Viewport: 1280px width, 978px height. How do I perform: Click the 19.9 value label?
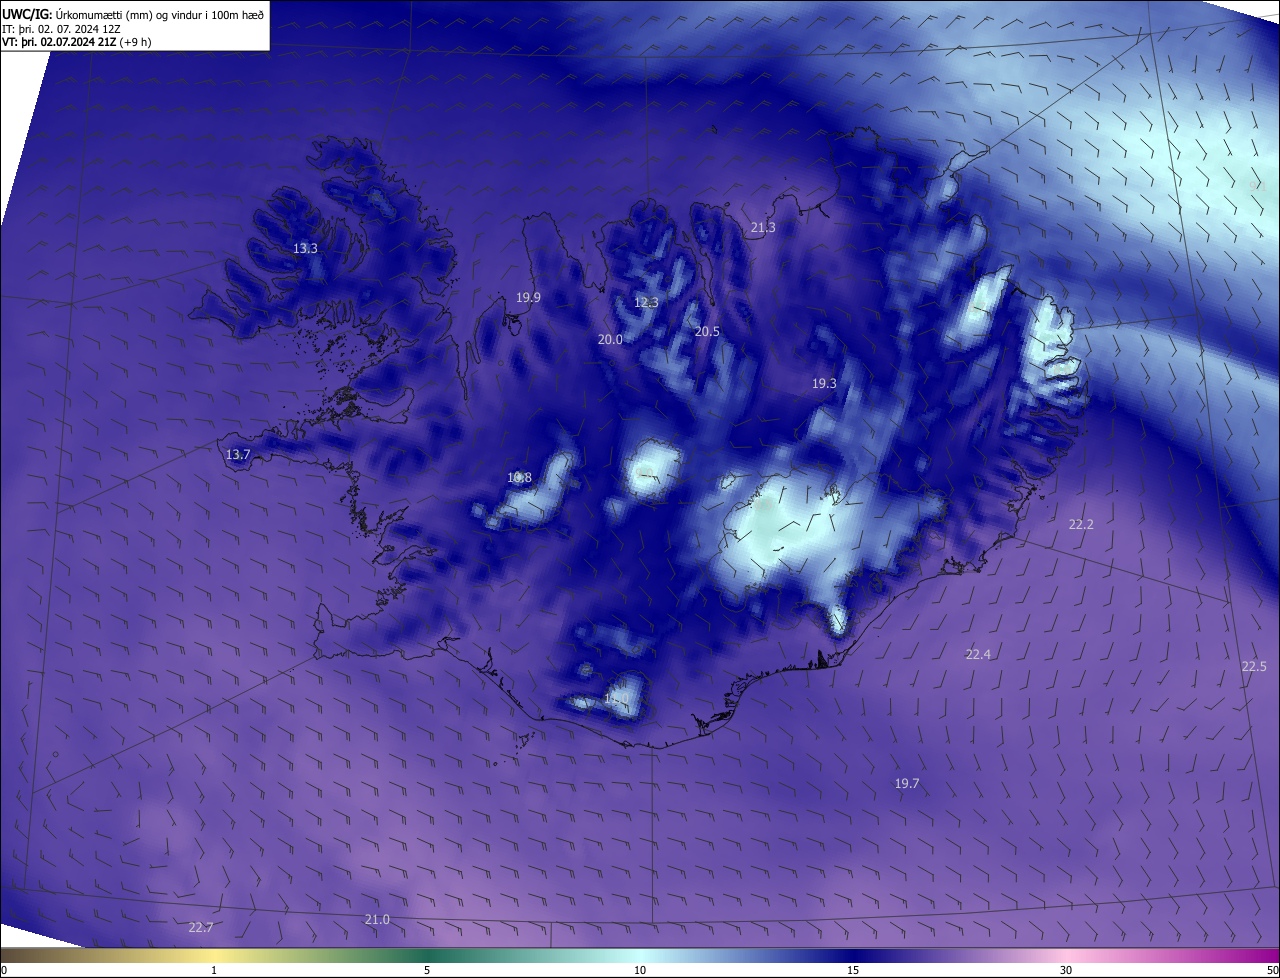coord(528,297)
